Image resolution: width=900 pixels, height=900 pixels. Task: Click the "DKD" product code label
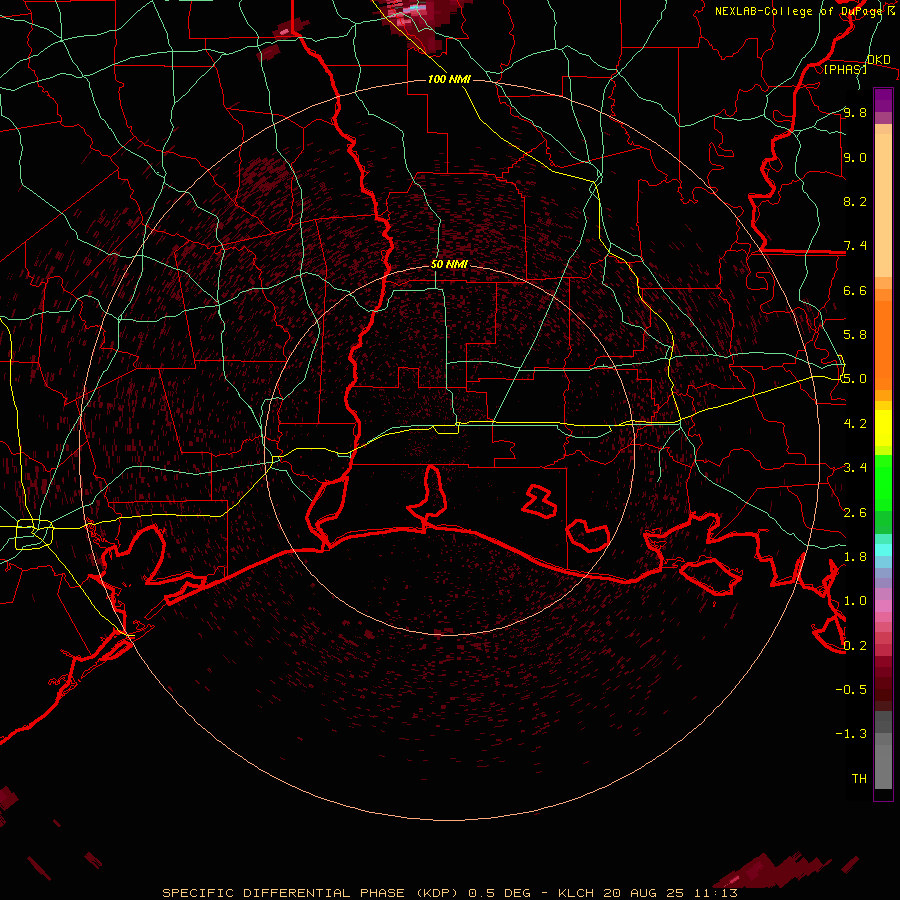point(878,60)
